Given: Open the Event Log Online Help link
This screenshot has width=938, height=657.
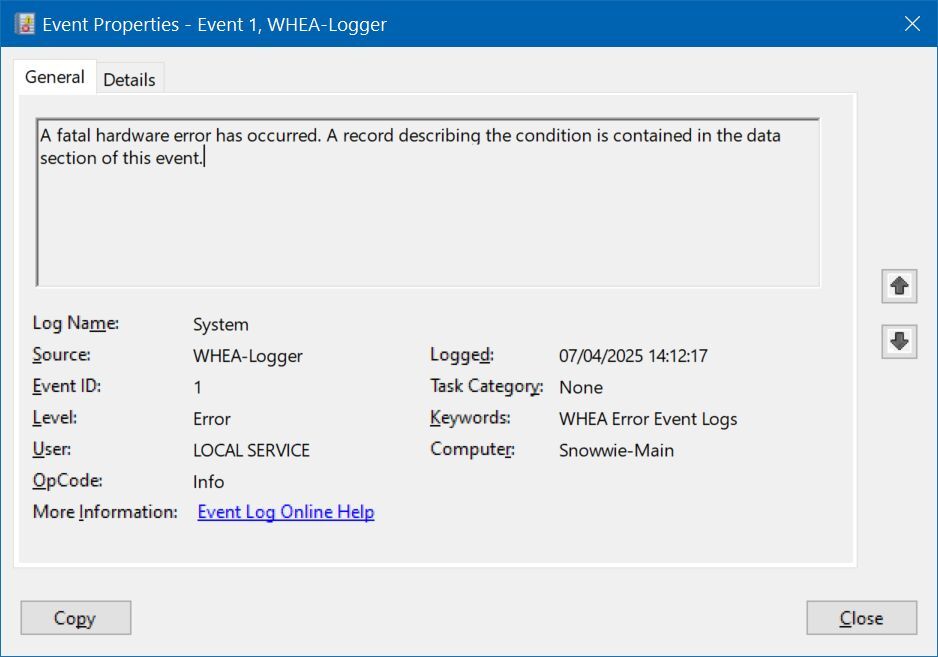Looking at the screenshot, I should pyautogui.click(x=286, y=512).
